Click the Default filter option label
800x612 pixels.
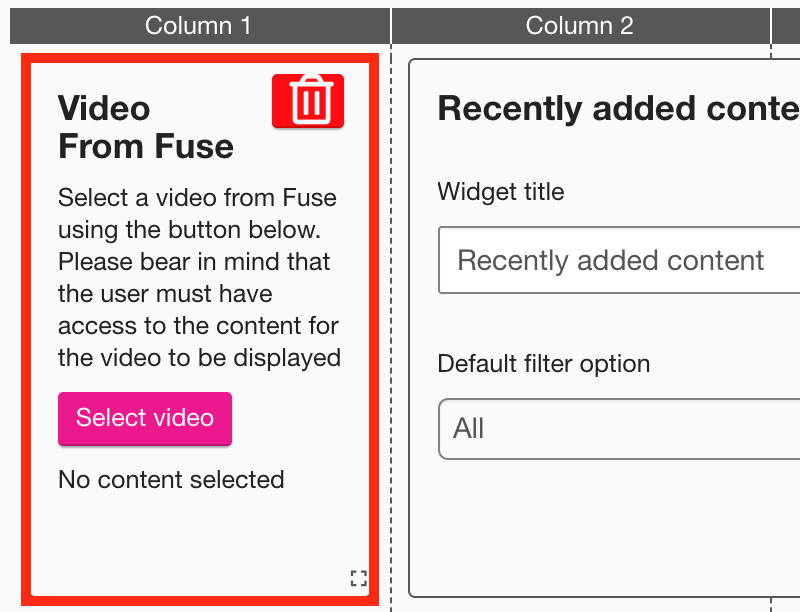point(544,363)
